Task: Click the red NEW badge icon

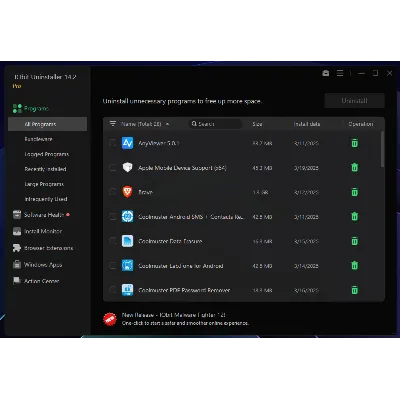Action: (110, 319)
